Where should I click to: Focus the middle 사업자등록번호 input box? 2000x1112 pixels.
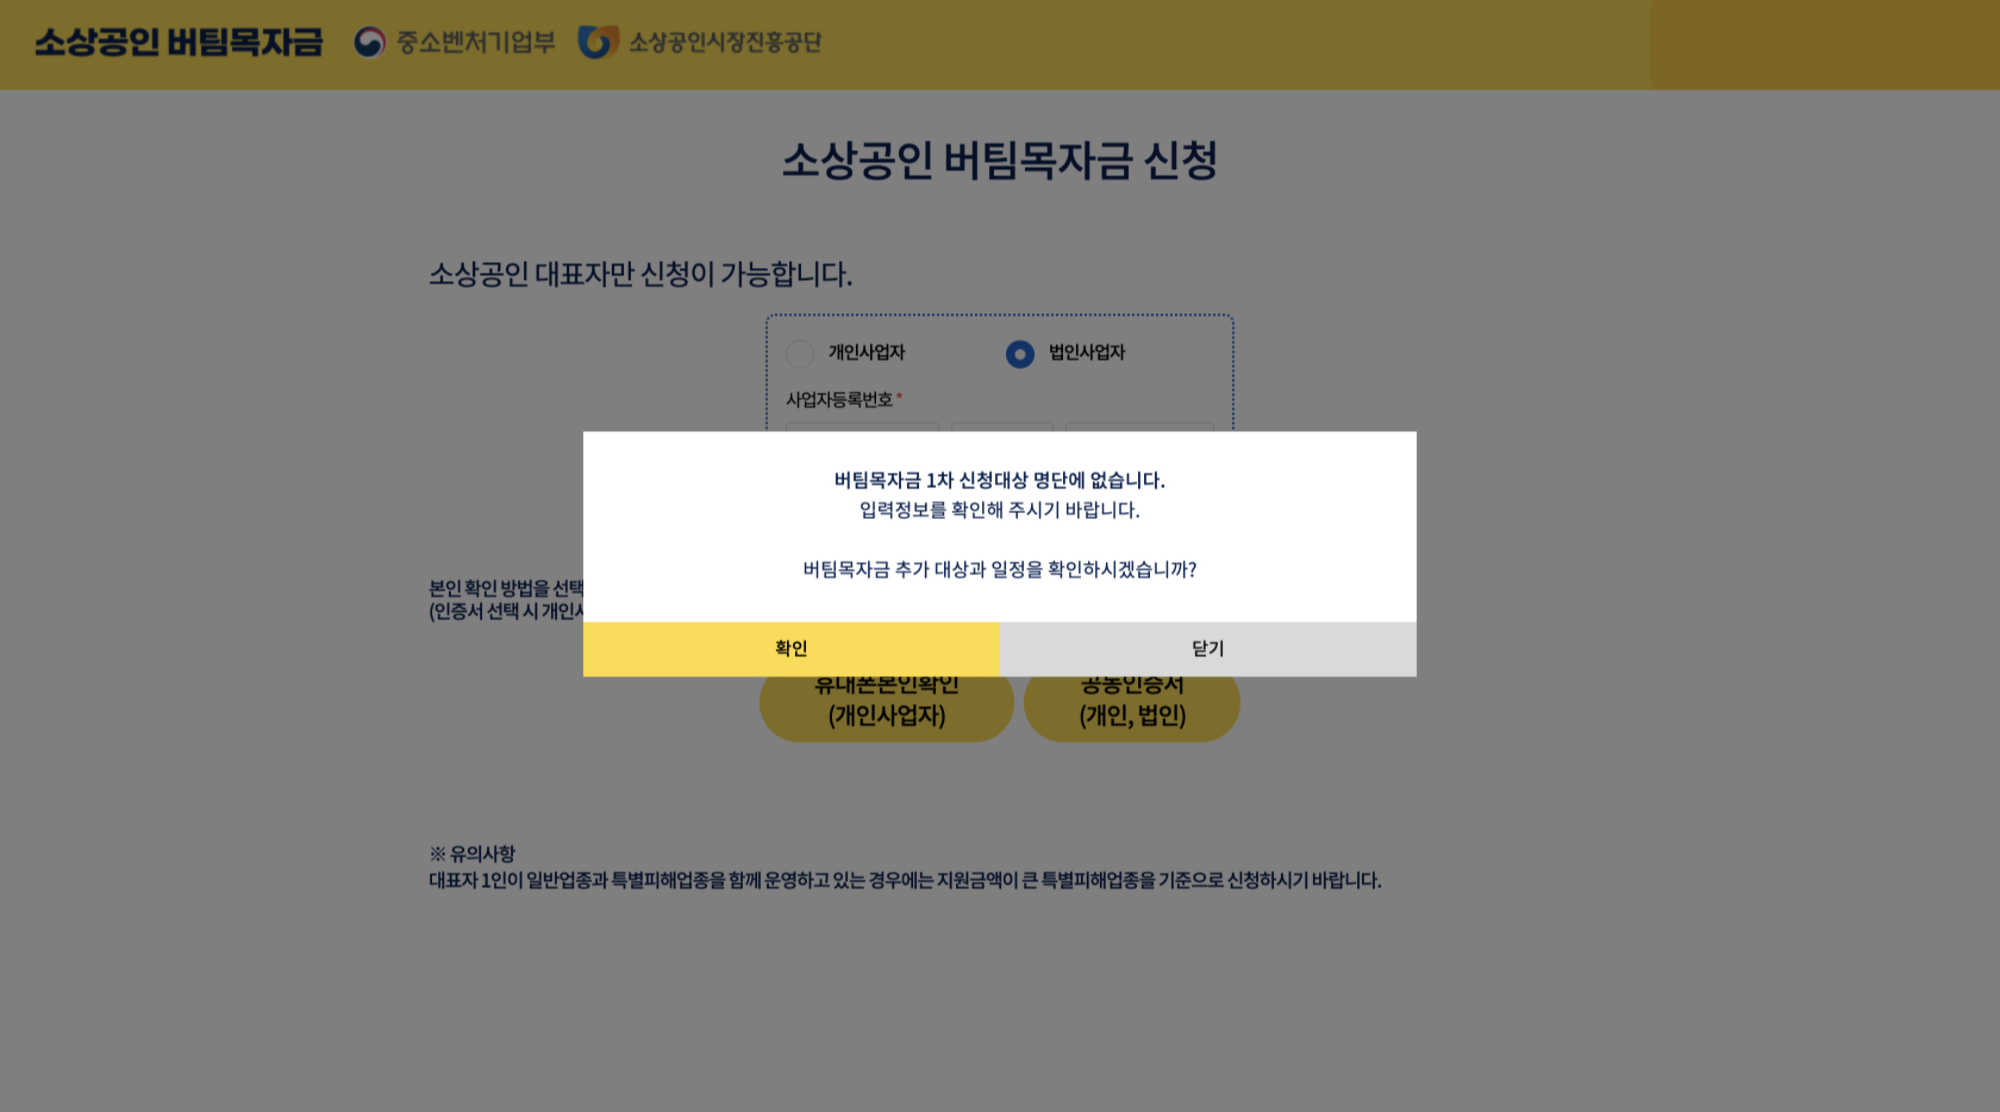[x=1002, y=427]
